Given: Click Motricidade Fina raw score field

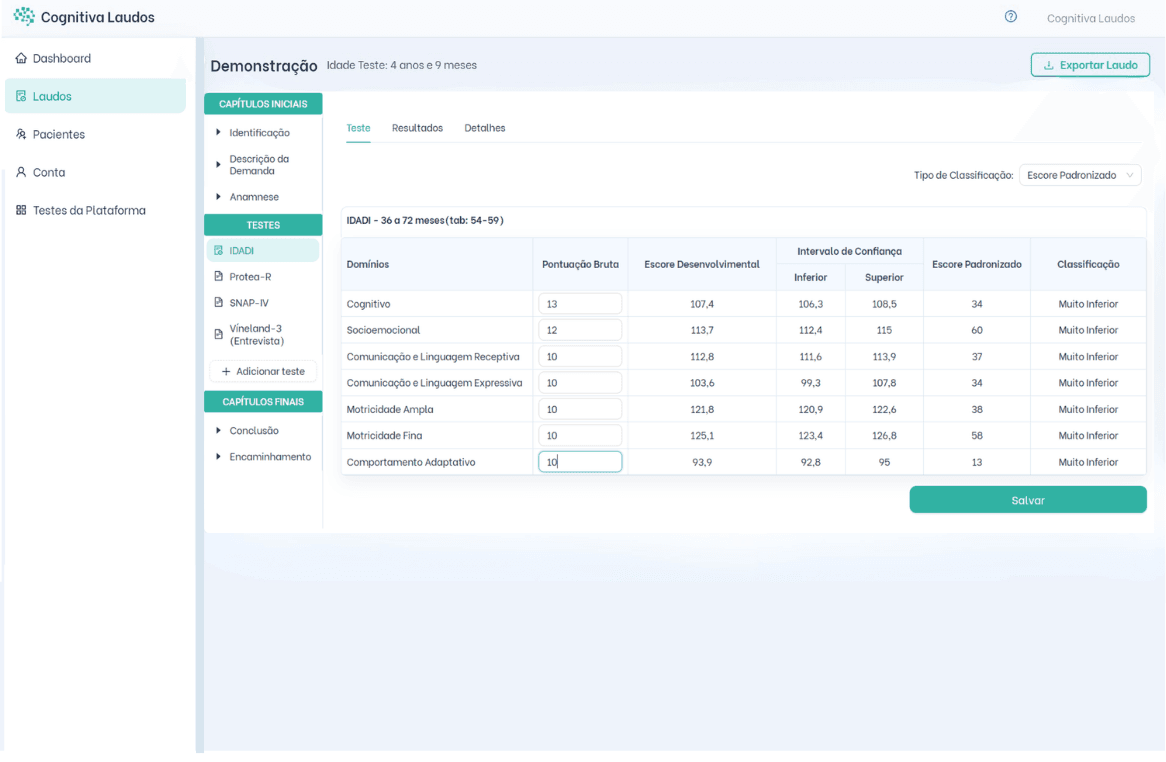Looking at the screenshot, I should tap(580, 436).
